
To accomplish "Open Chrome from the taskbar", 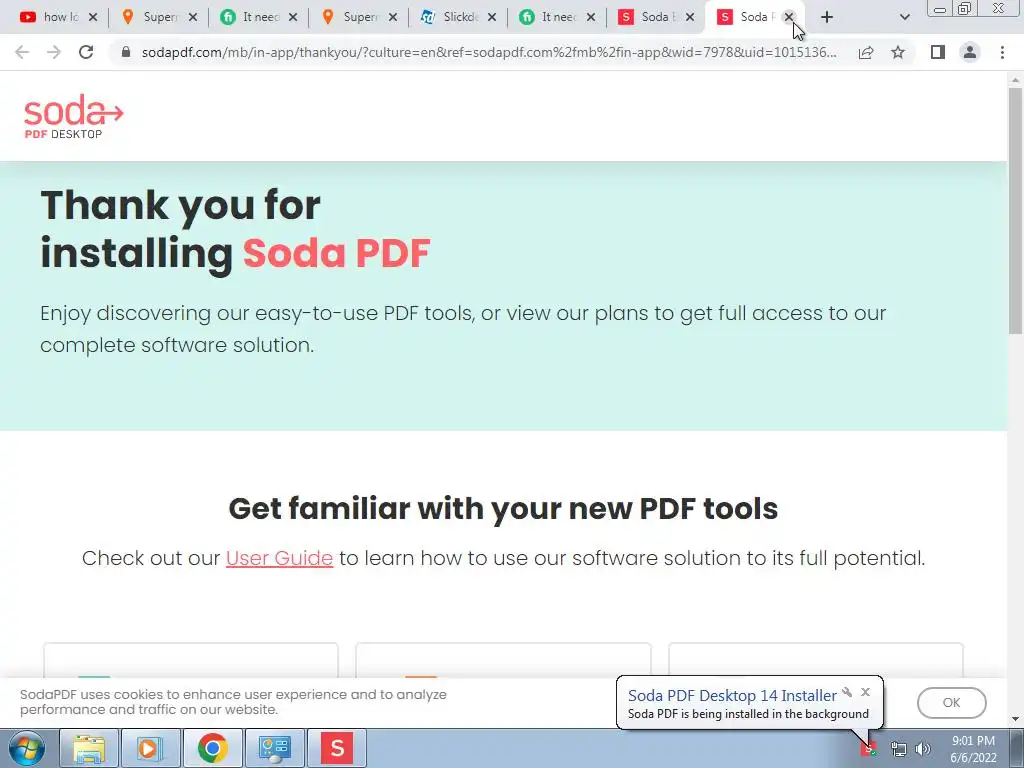I will (x=212, y=748).
